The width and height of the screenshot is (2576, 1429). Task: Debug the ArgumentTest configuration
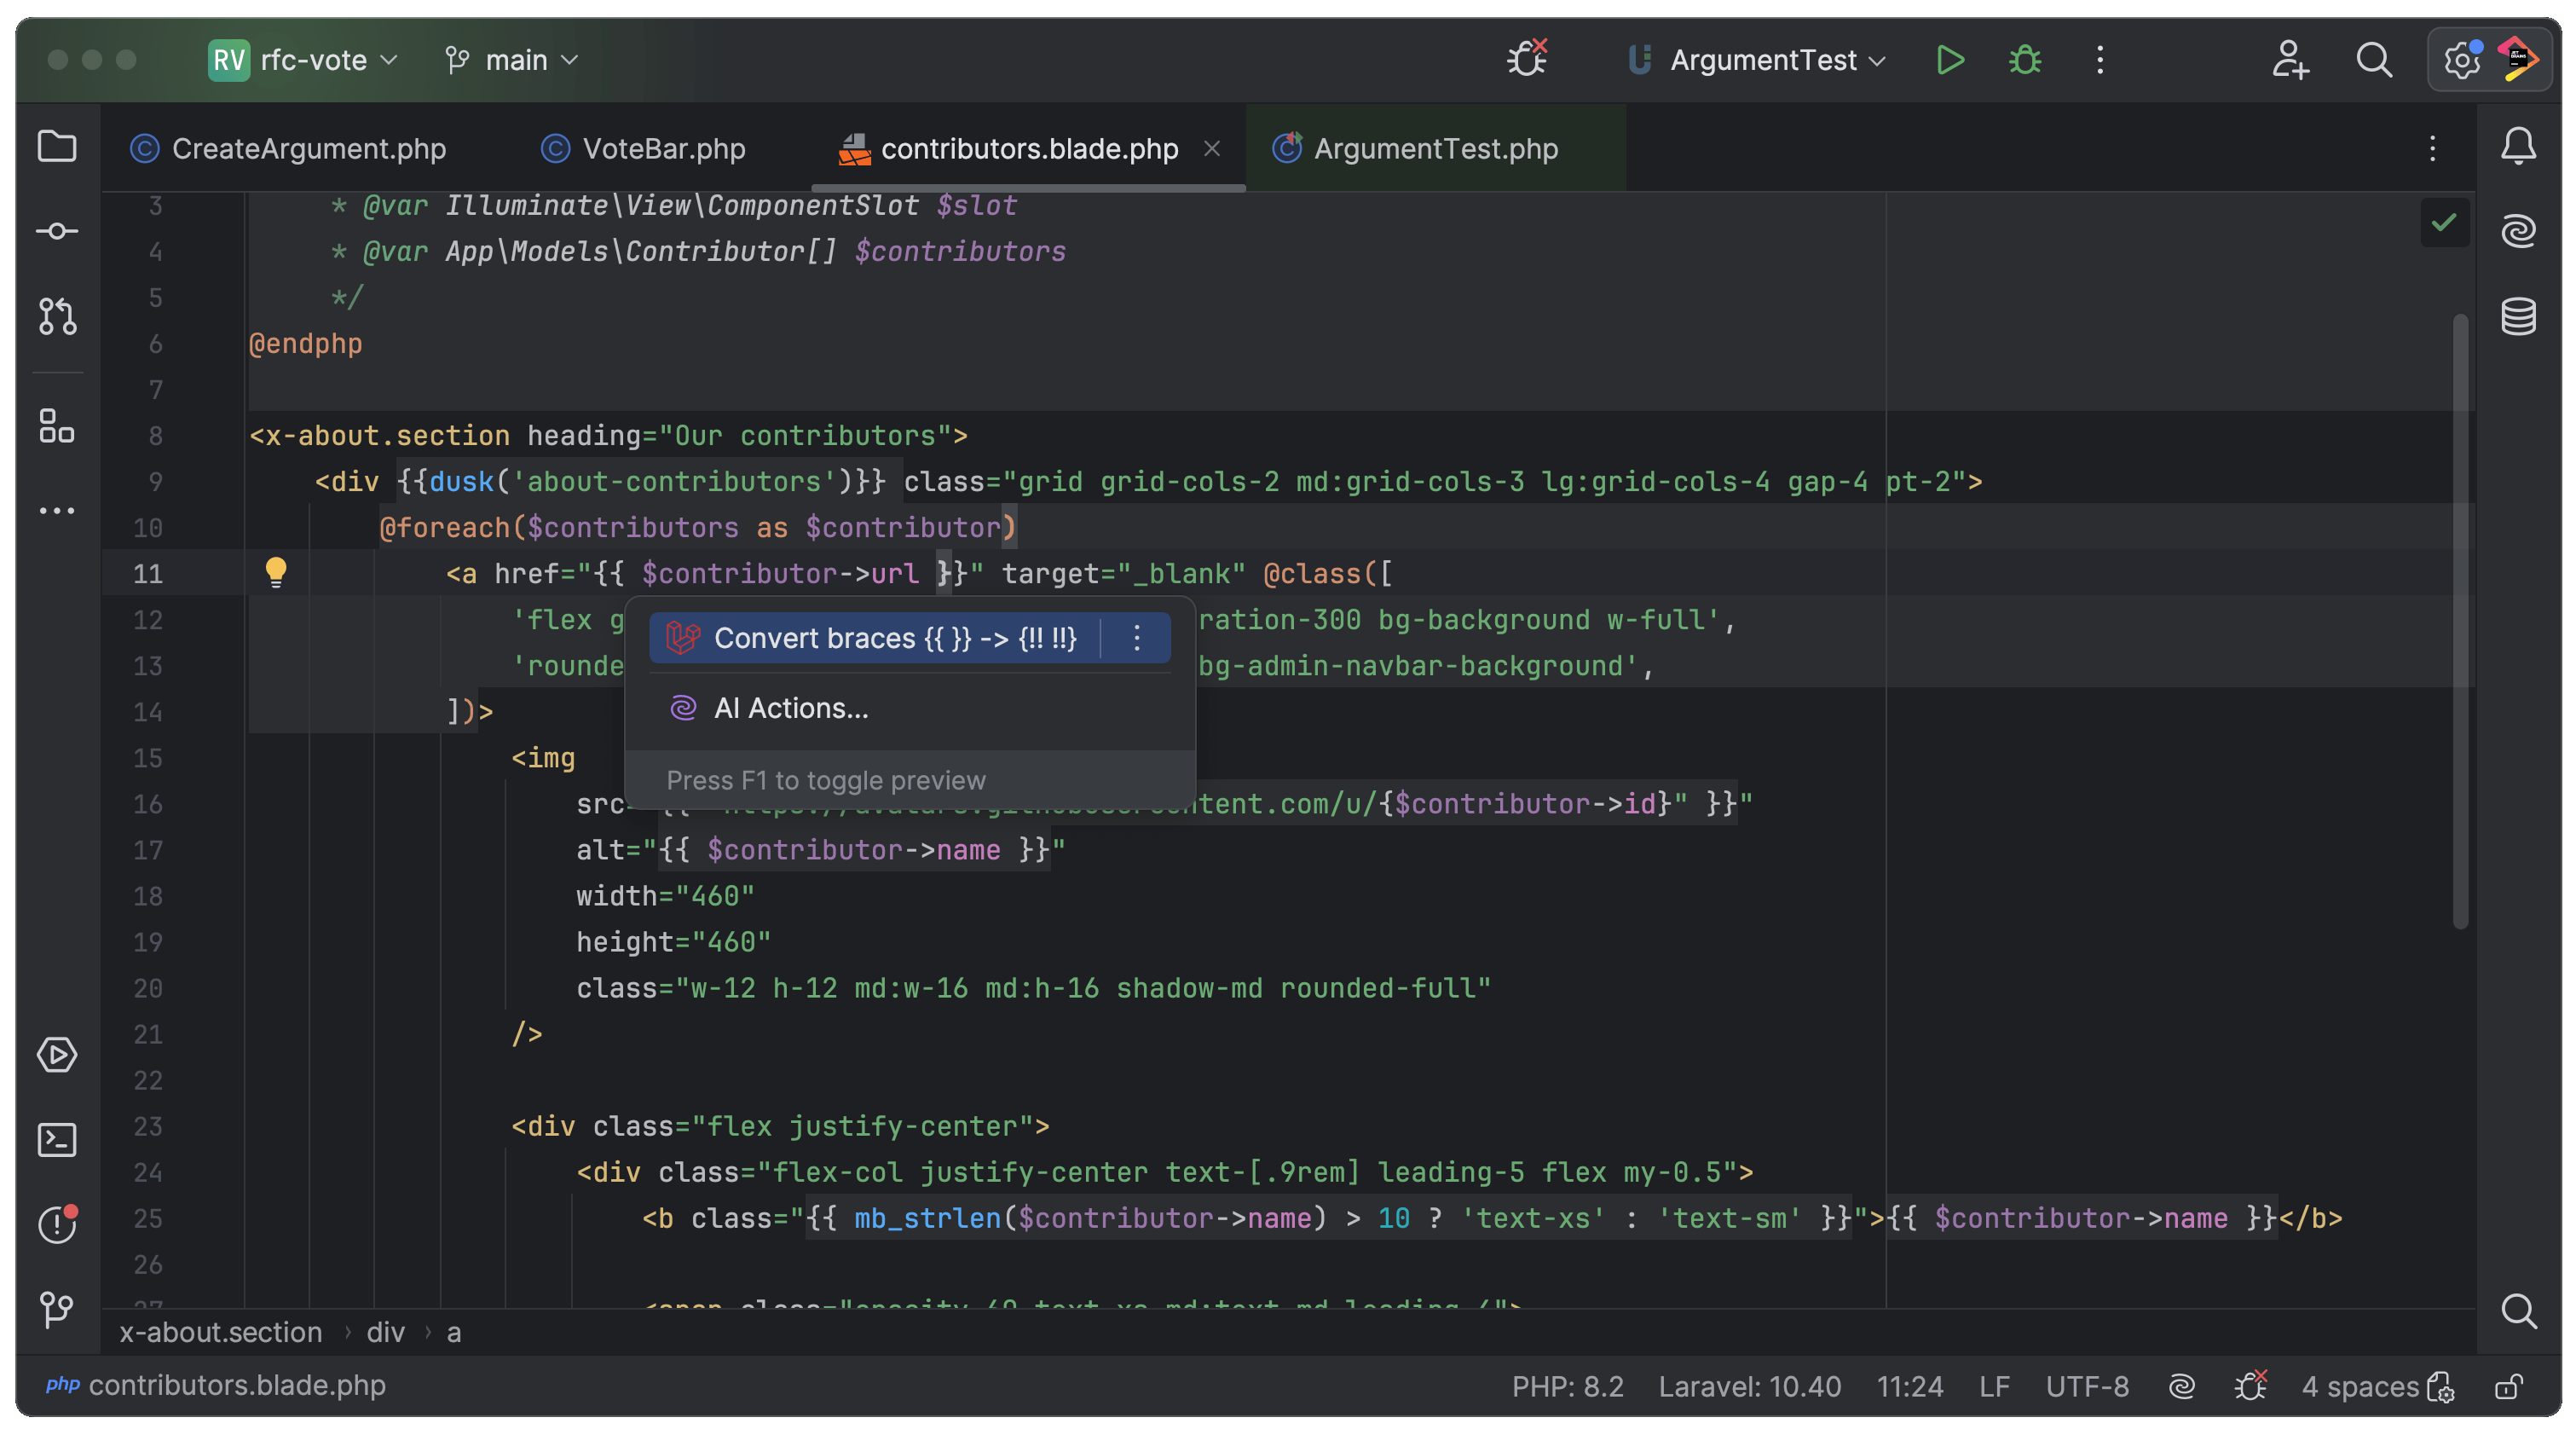coord(2025,60)
